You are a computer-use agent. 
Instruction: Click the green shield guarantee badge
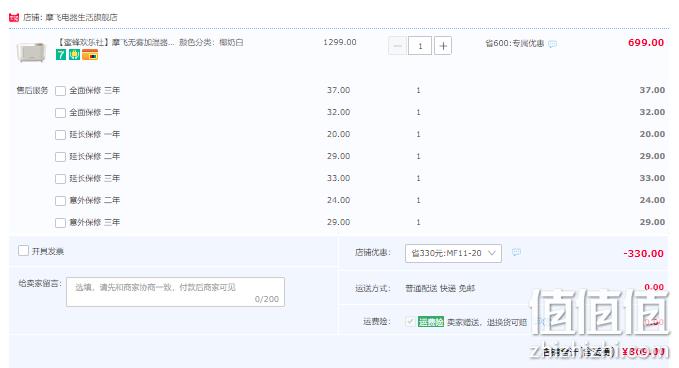point(74,55)
